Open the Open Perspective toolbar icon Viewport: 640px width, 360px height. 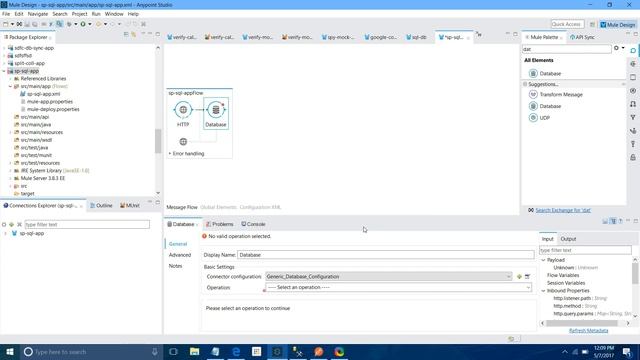592,24
